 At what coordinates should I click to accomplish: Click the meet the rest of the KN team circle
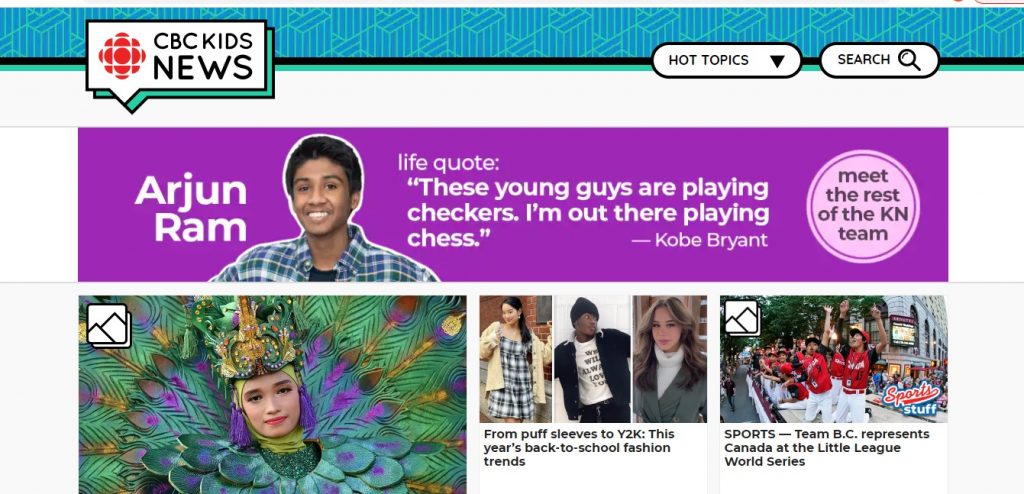pyautogui.click(x=863, y=206)
